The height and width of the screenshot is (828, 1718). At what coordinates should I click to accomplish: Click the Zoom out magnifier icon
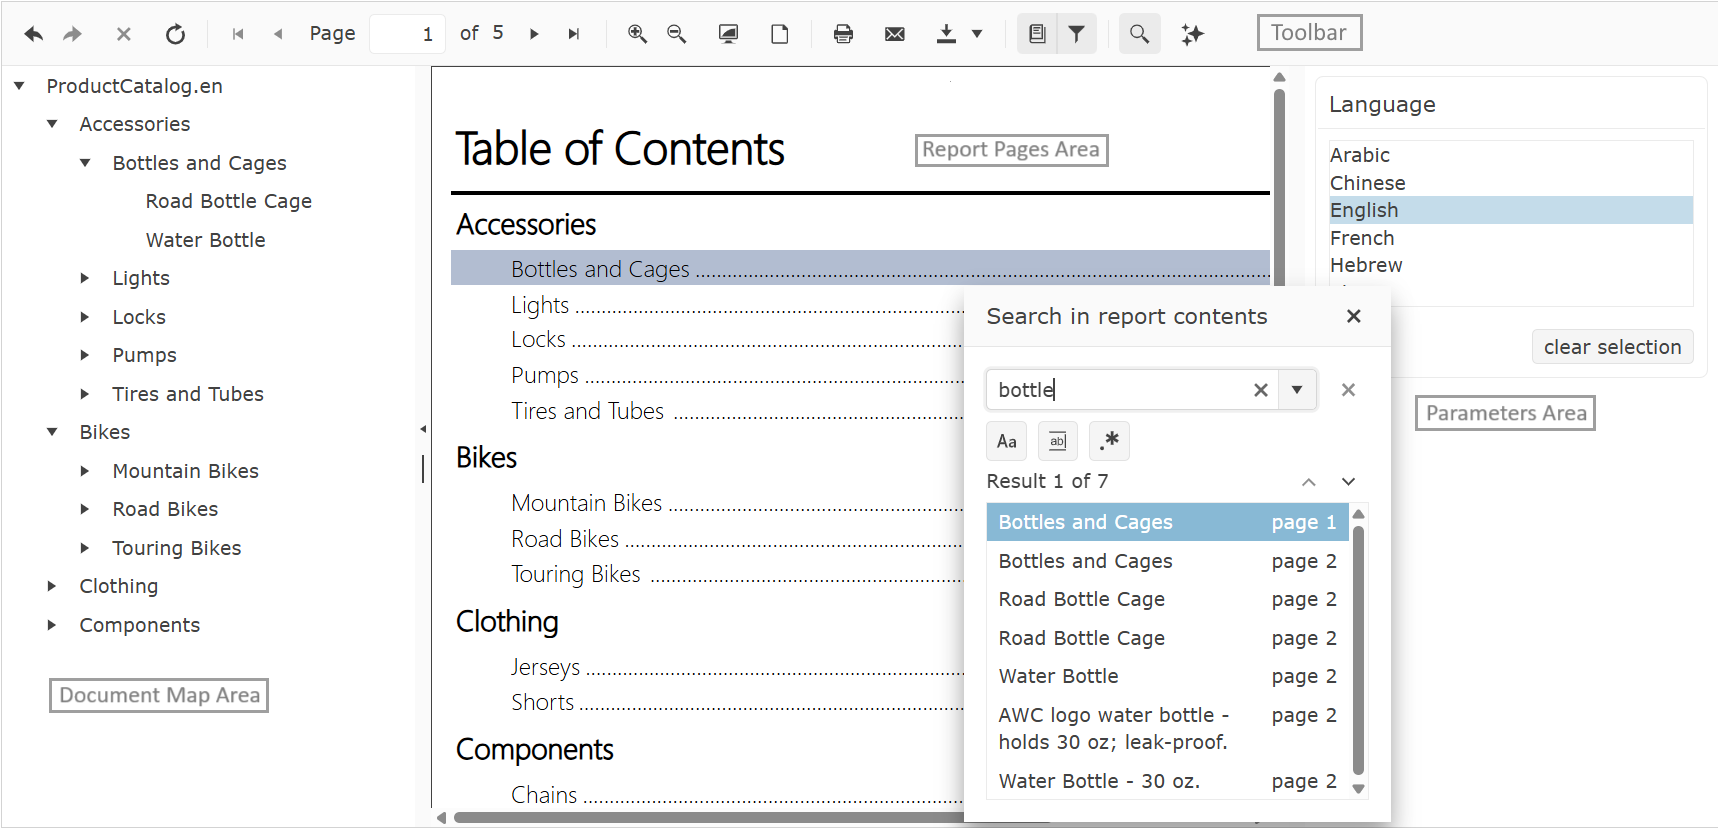(677, 34)
